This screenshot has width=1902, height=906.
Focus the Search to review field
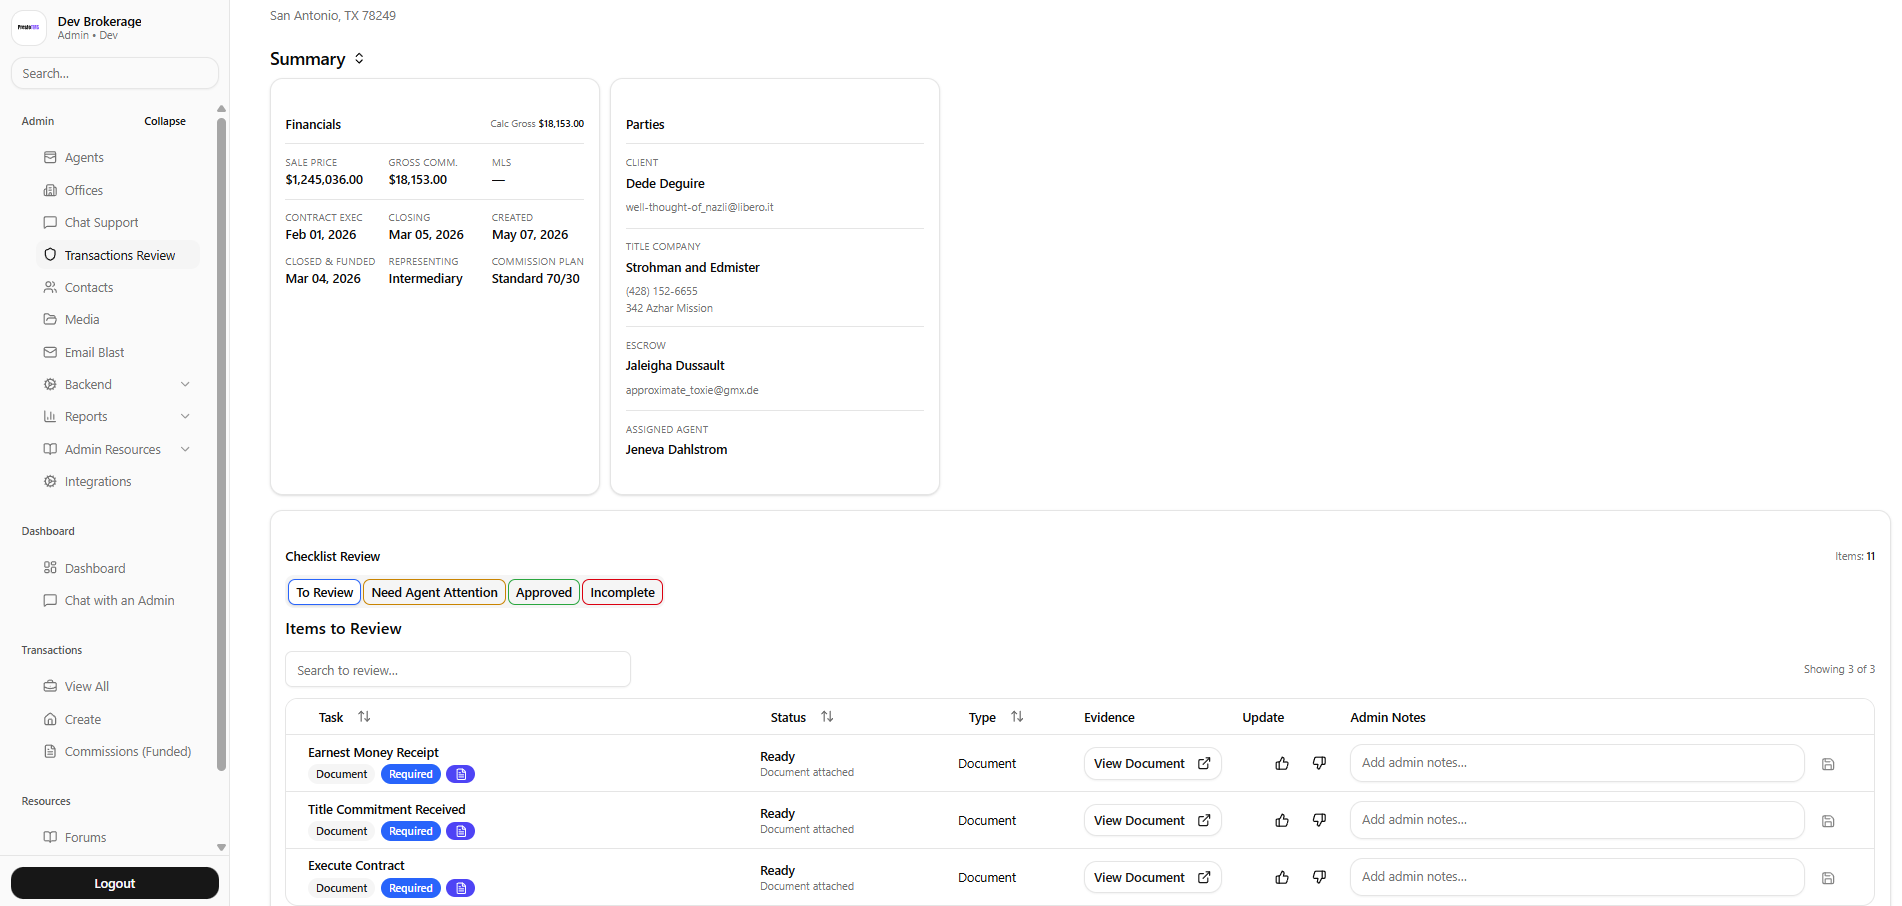458,670
